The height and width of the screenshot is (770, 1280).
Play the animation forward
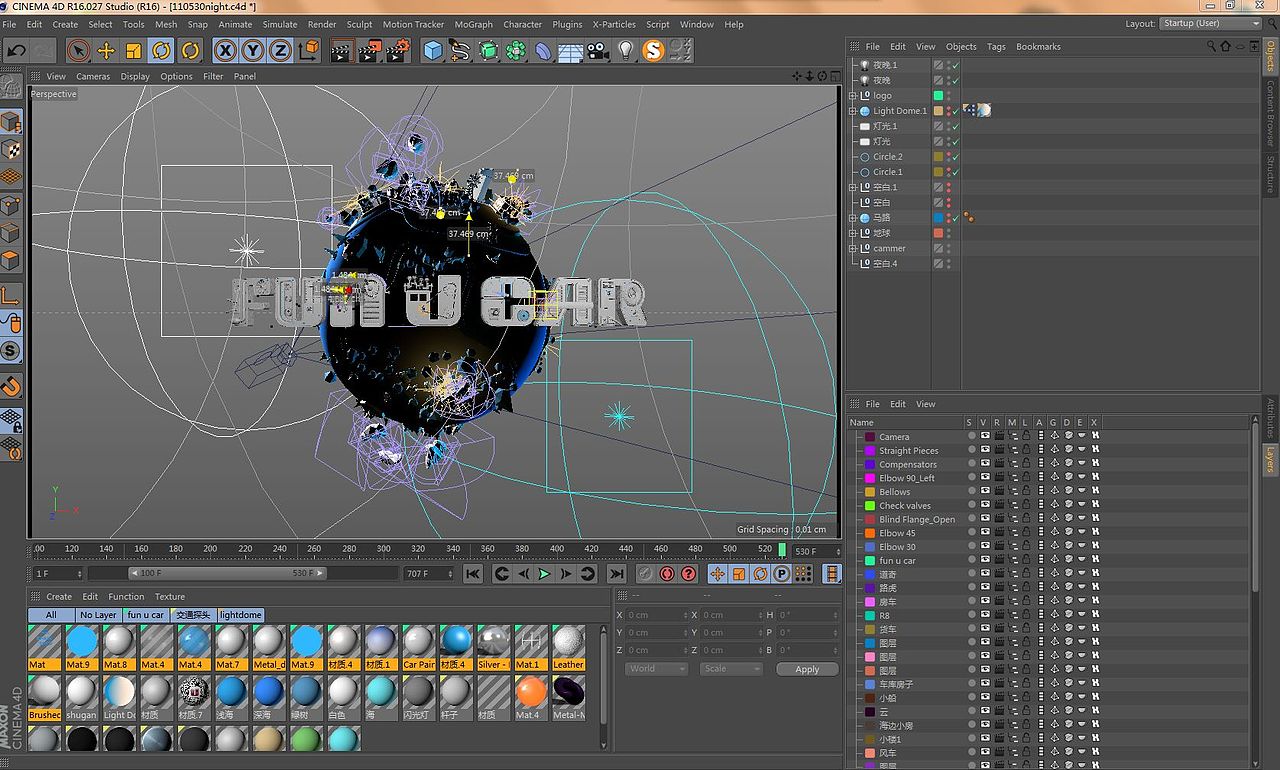coord(544,574)
